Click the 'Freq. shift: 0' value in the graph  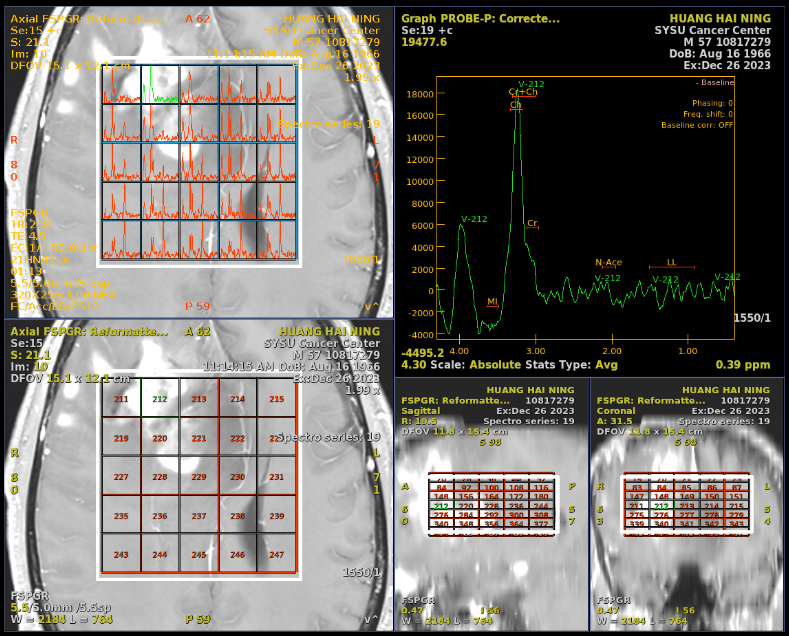(708, 114)
